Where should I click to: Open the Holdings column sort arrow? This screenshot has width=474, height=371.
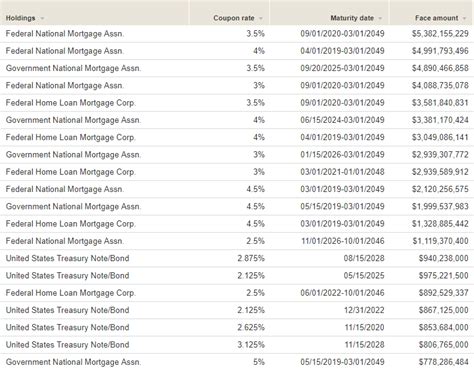click(42, 18)
